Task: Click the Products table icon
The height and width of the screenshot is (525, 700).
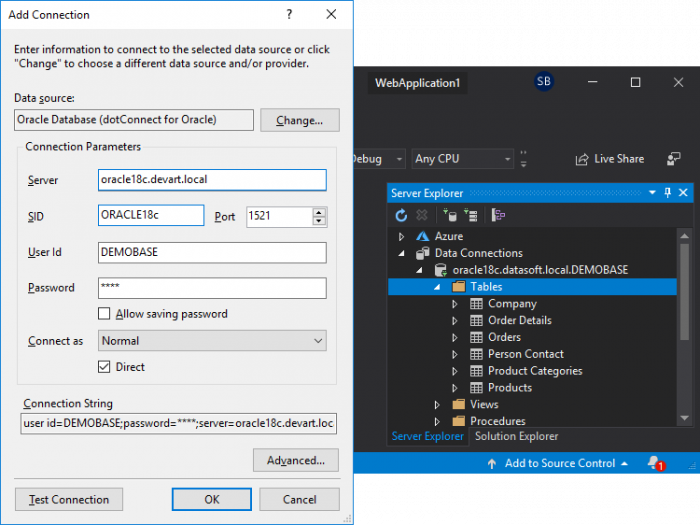Action: click(x=476, y=388)
